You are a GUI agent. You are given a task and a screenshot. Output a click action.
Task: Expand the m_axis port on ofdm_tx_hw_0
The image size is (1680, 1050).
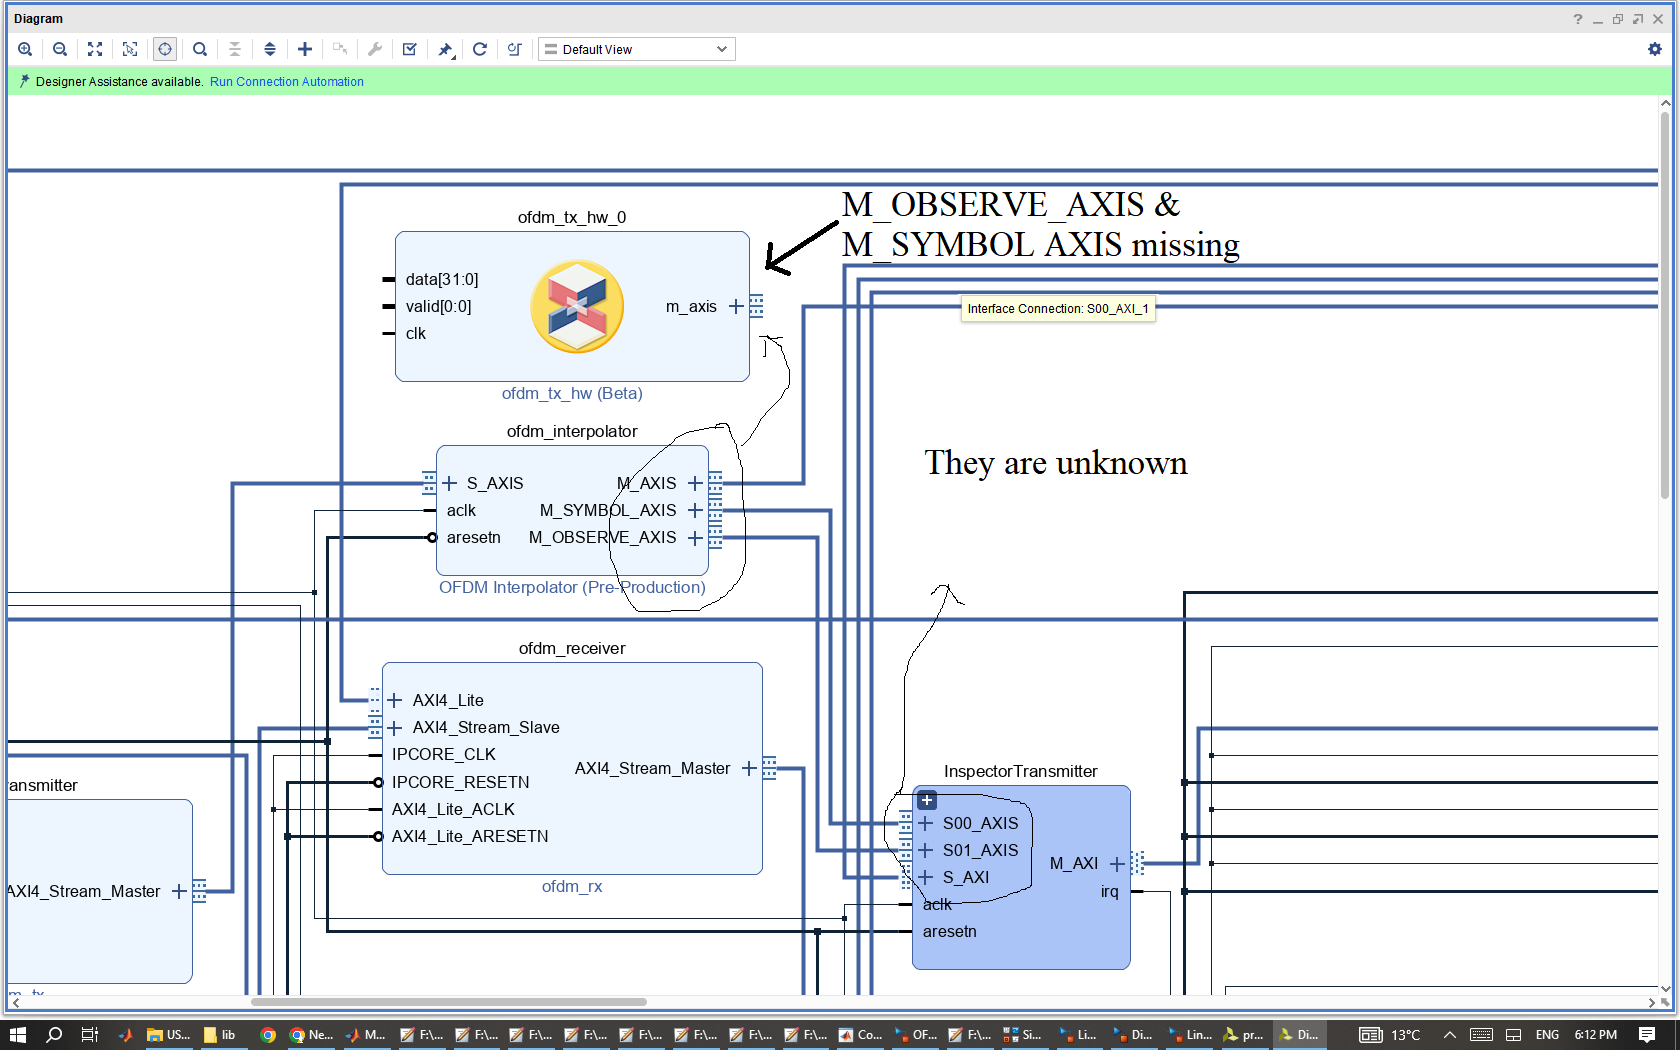coord(736,306)
